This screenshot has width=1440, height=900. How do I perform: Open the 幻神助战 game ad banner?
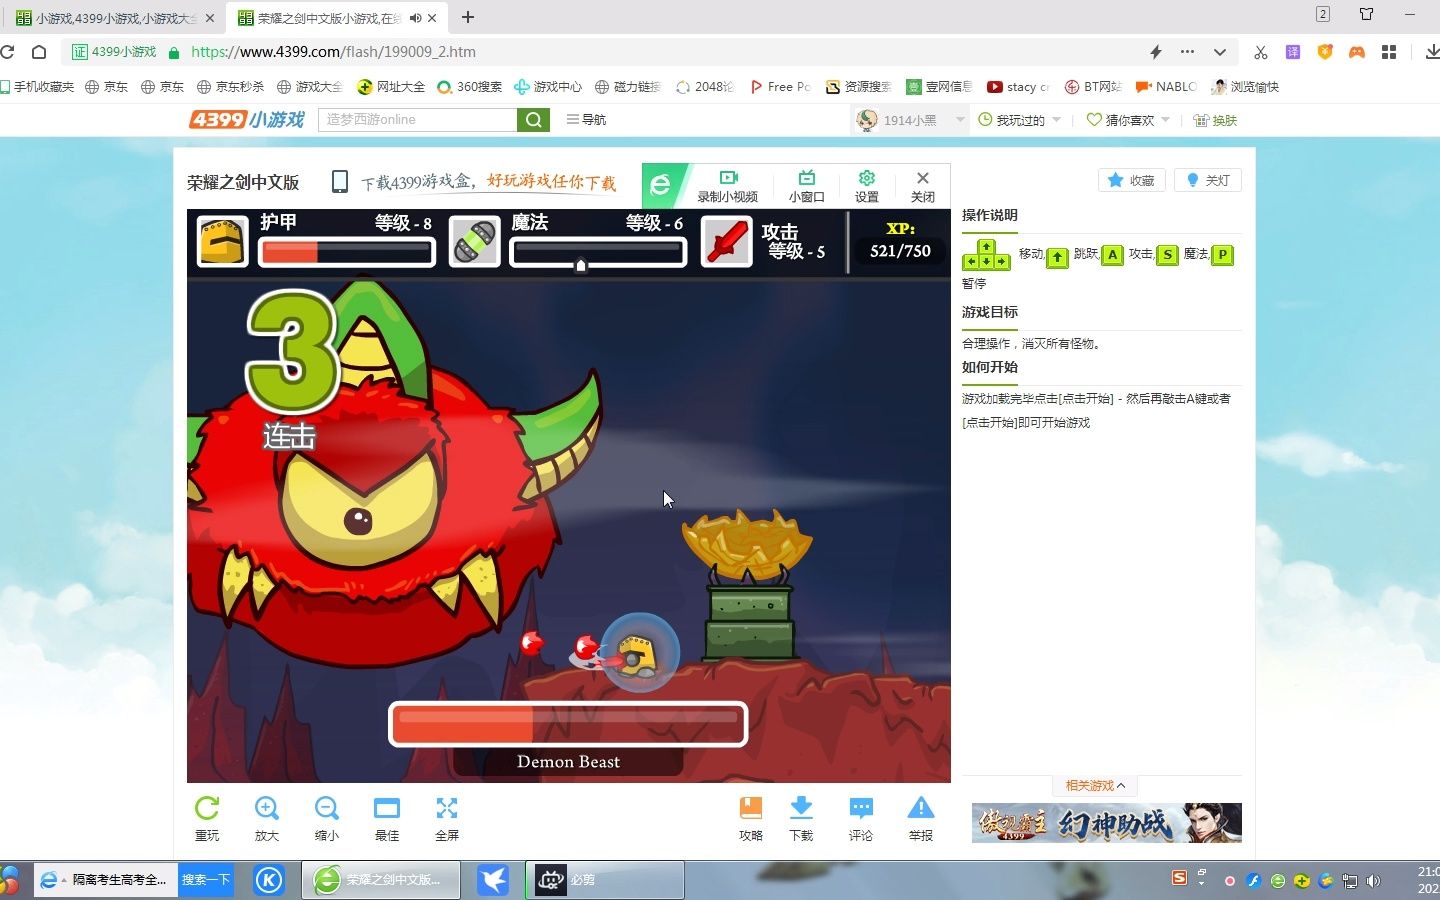click(1107, 823)
